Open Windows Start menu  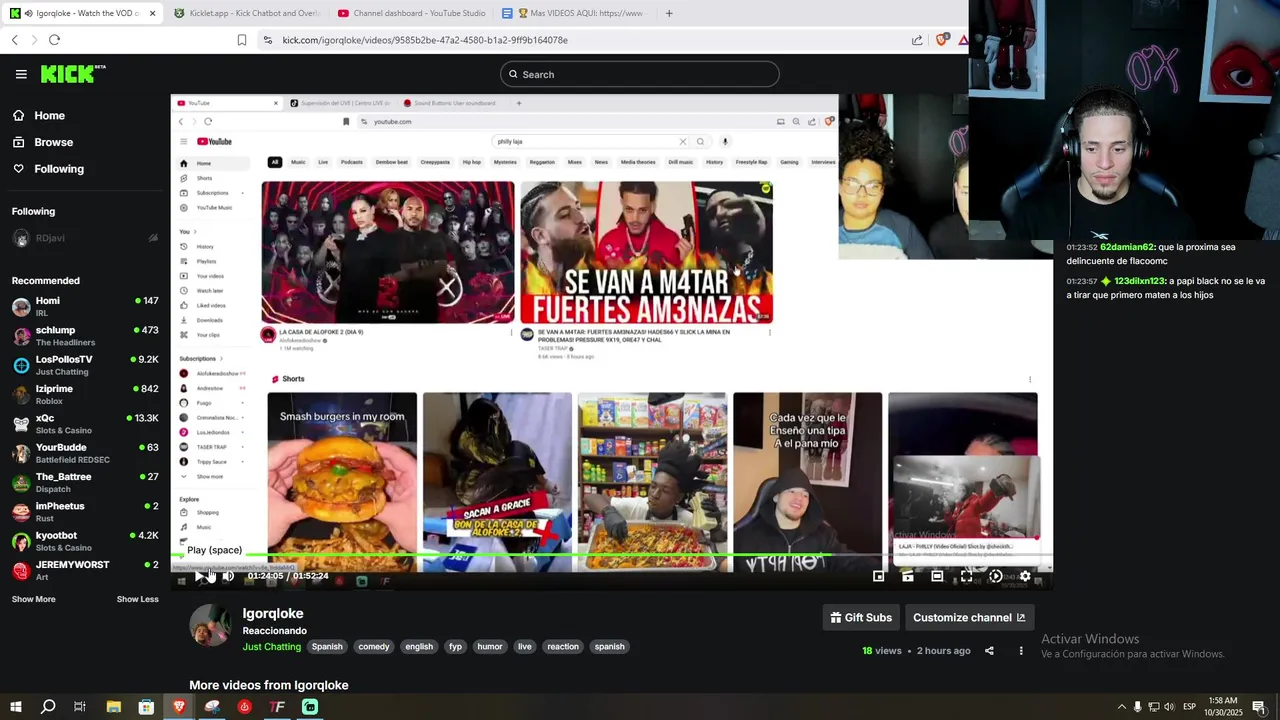click(15, 707)
